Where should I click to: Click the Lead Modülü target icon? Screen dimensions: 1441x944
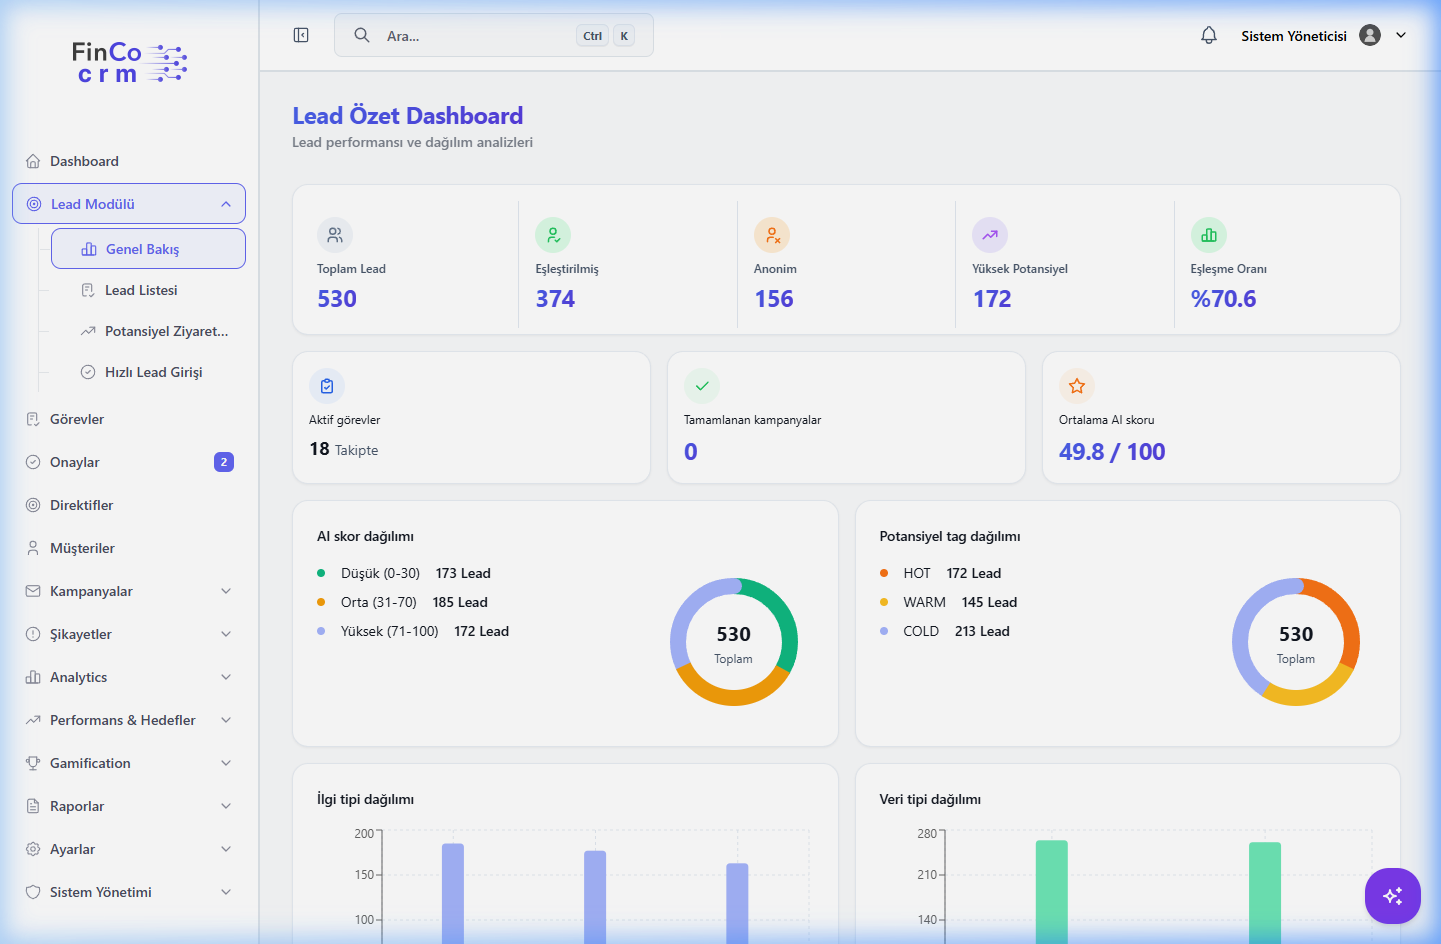[34, 204]
